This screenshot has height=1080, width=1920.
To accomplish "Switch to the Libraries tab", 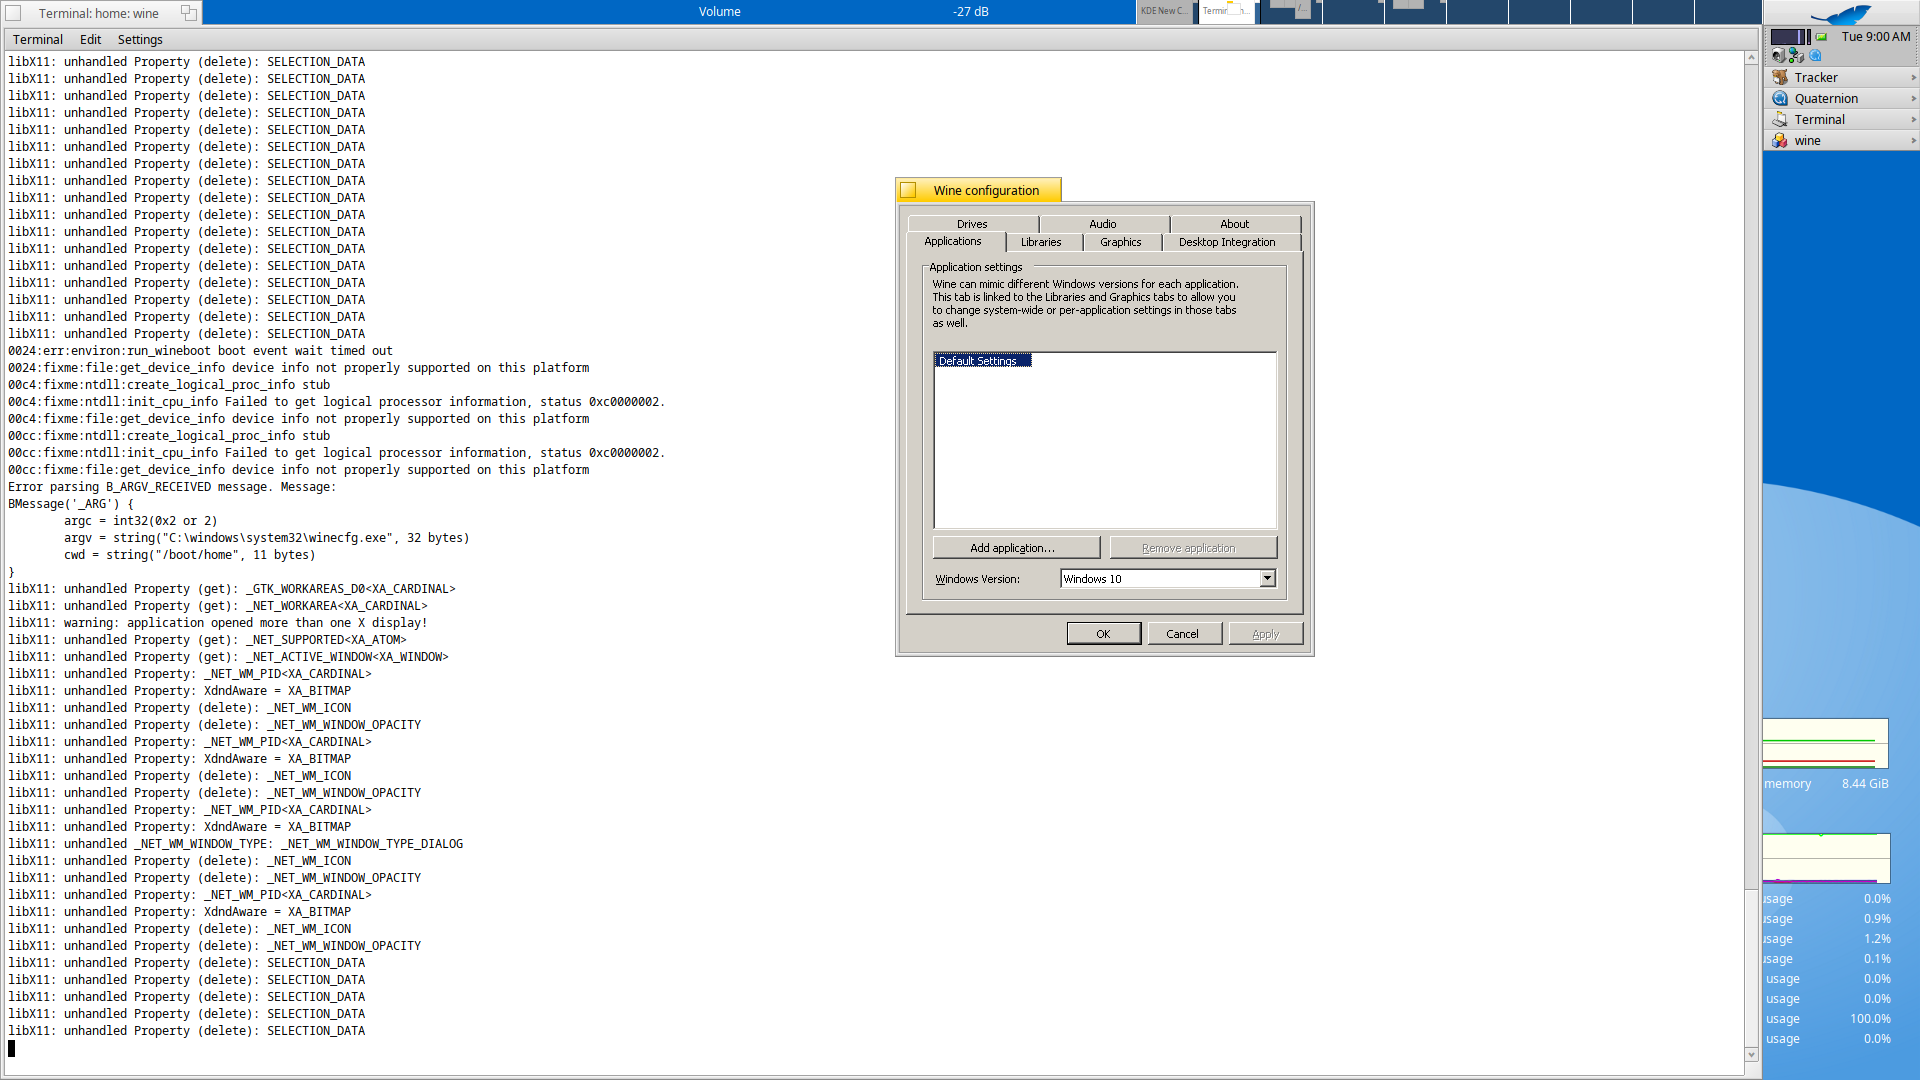I will click(x=1041, y=242).
